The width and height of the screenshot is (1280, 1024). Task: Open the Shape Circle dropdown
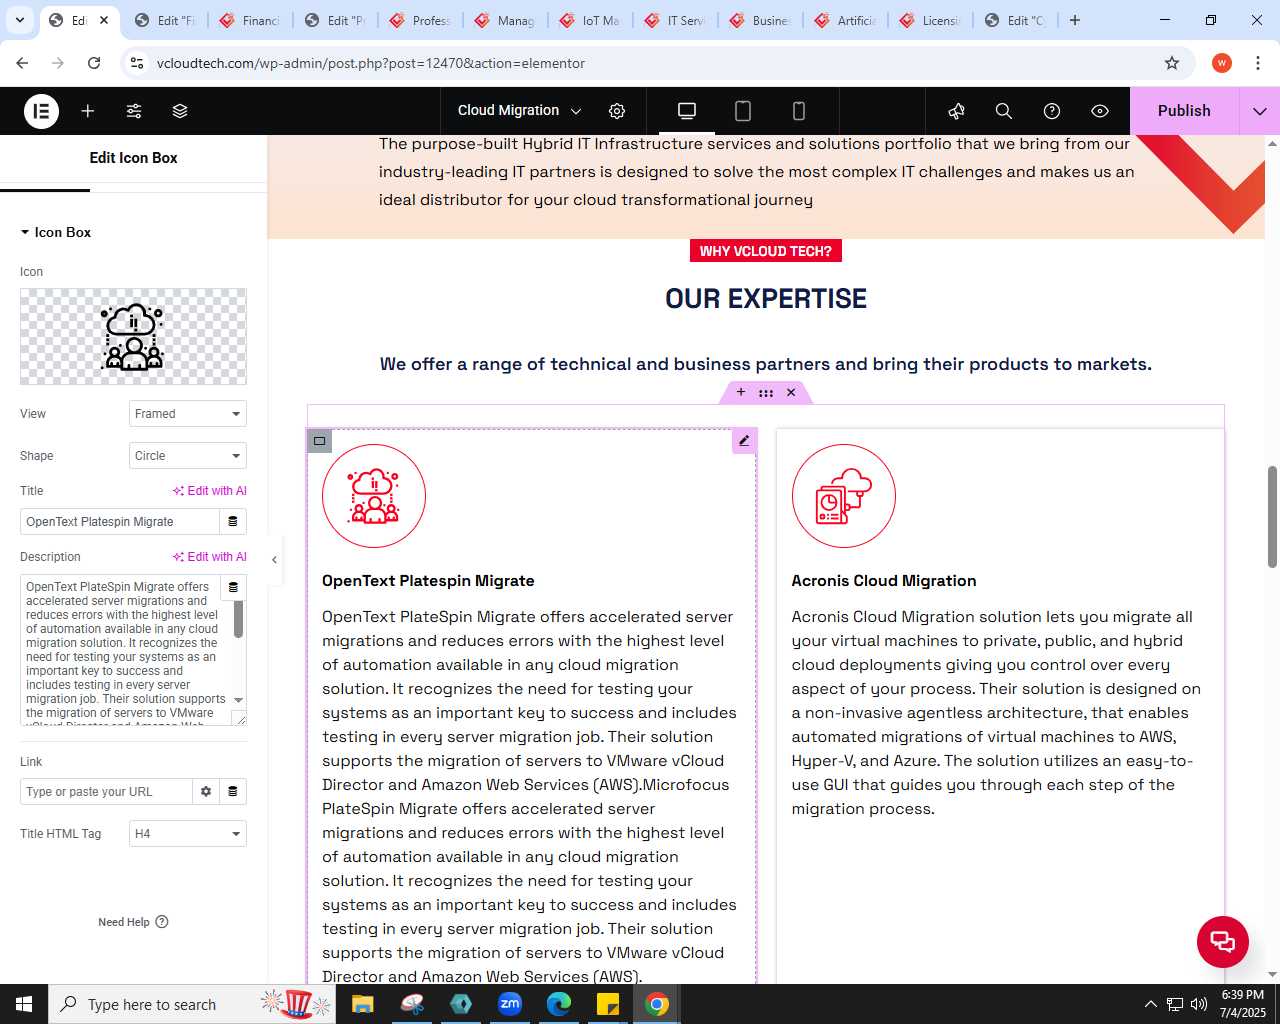188,456
